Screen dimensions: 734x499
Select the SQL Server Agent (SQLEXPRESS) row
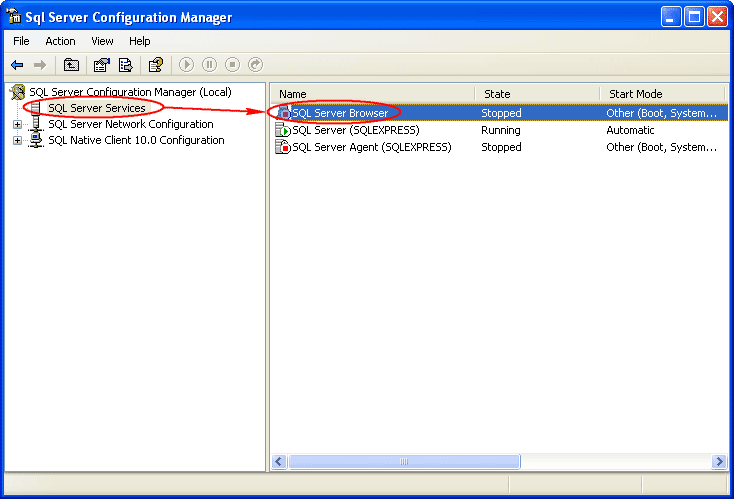point(371,147)
